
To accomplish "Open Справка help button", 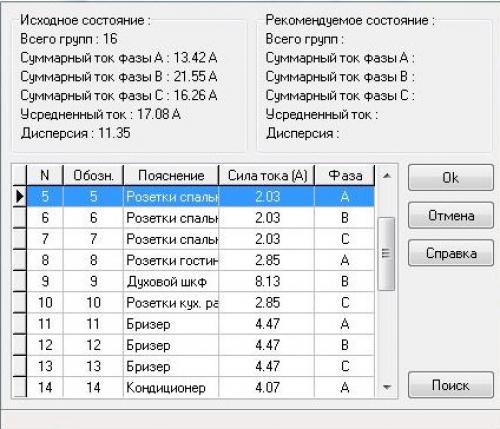I will [451, 253].
